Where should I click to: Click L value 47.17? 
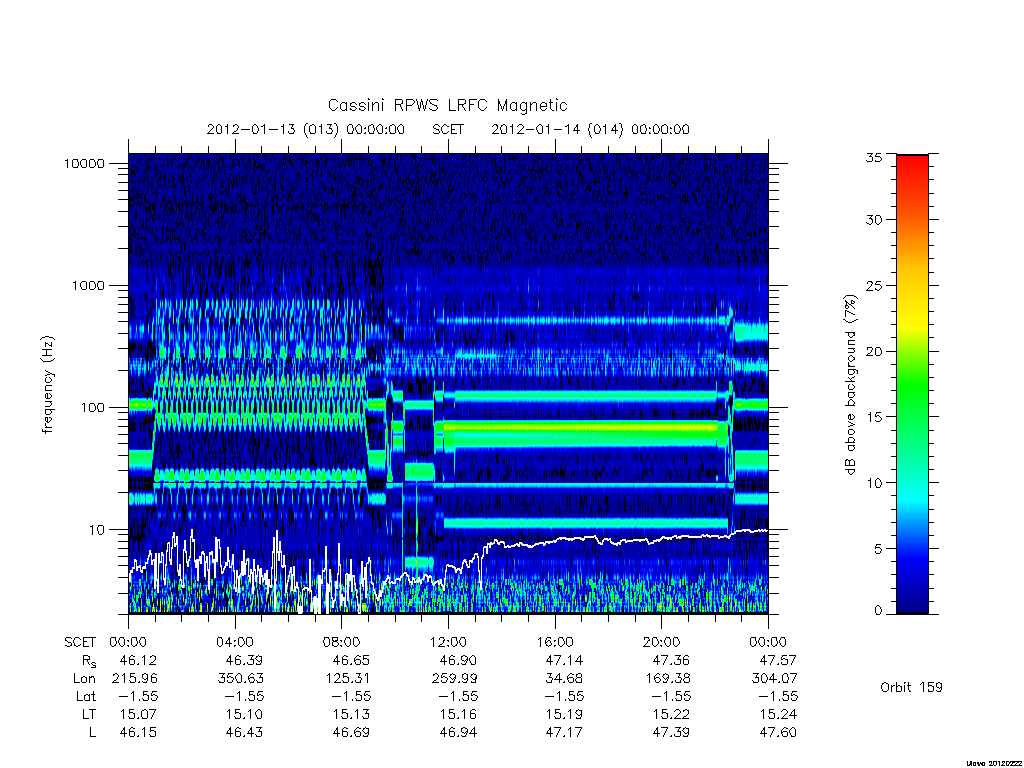[564, 732]
